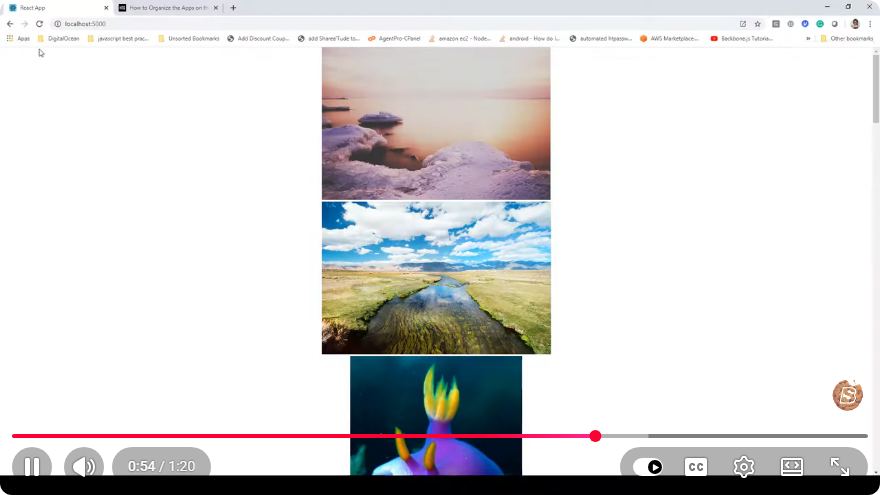Expand the bookmarks overflow chevron
880x495 pixels.
coord(808,39)
